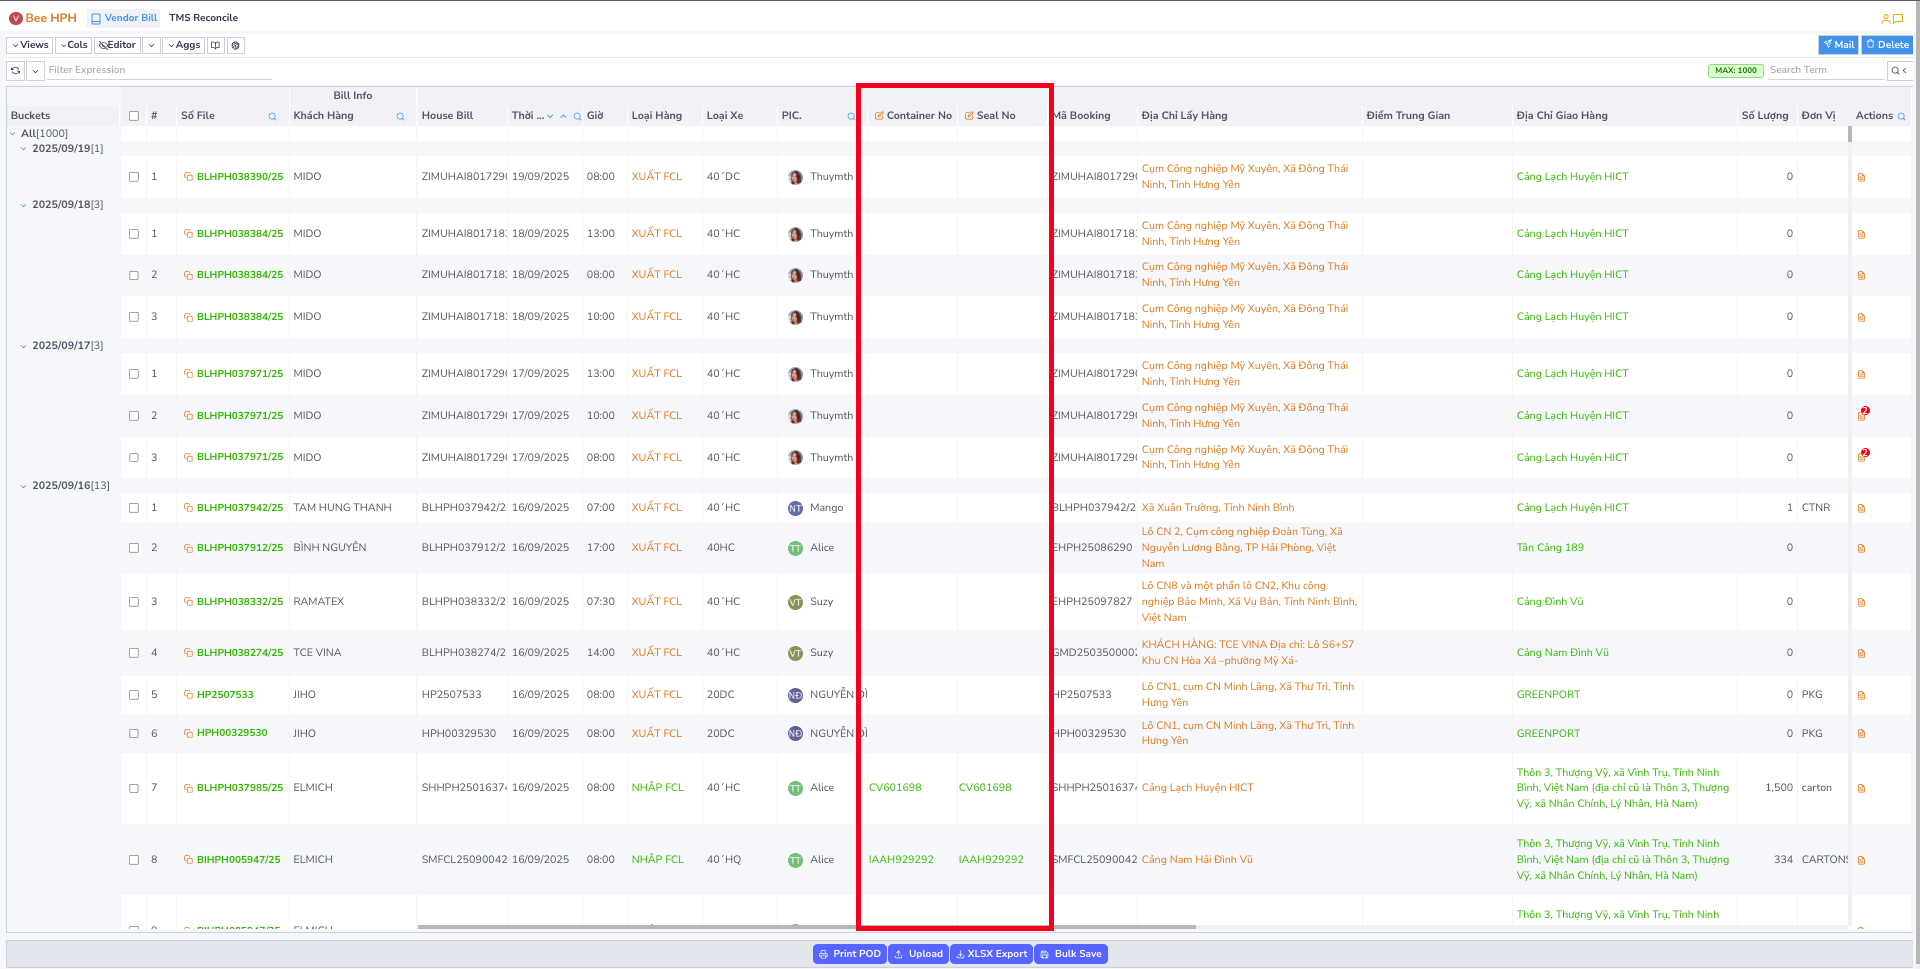The width and height of the screenshot is (1920, 969).
Task: Click into the Search Term field
Action: point(1824,70)
